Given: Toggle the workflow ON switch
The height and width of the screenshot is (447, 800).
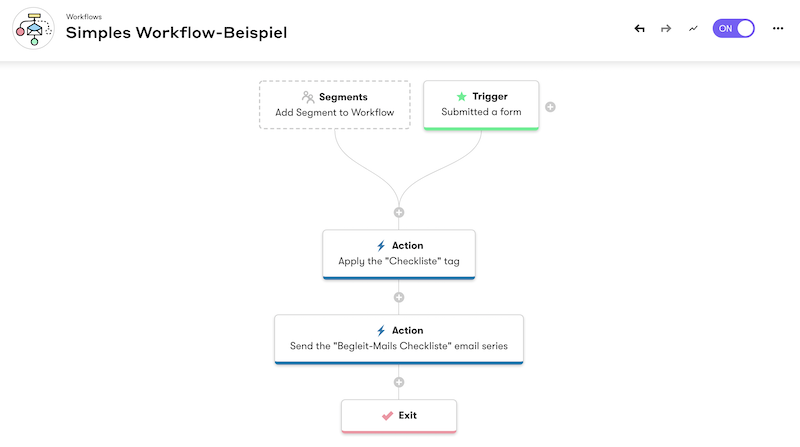Looking at the screenshot, I should pos(733,29).
